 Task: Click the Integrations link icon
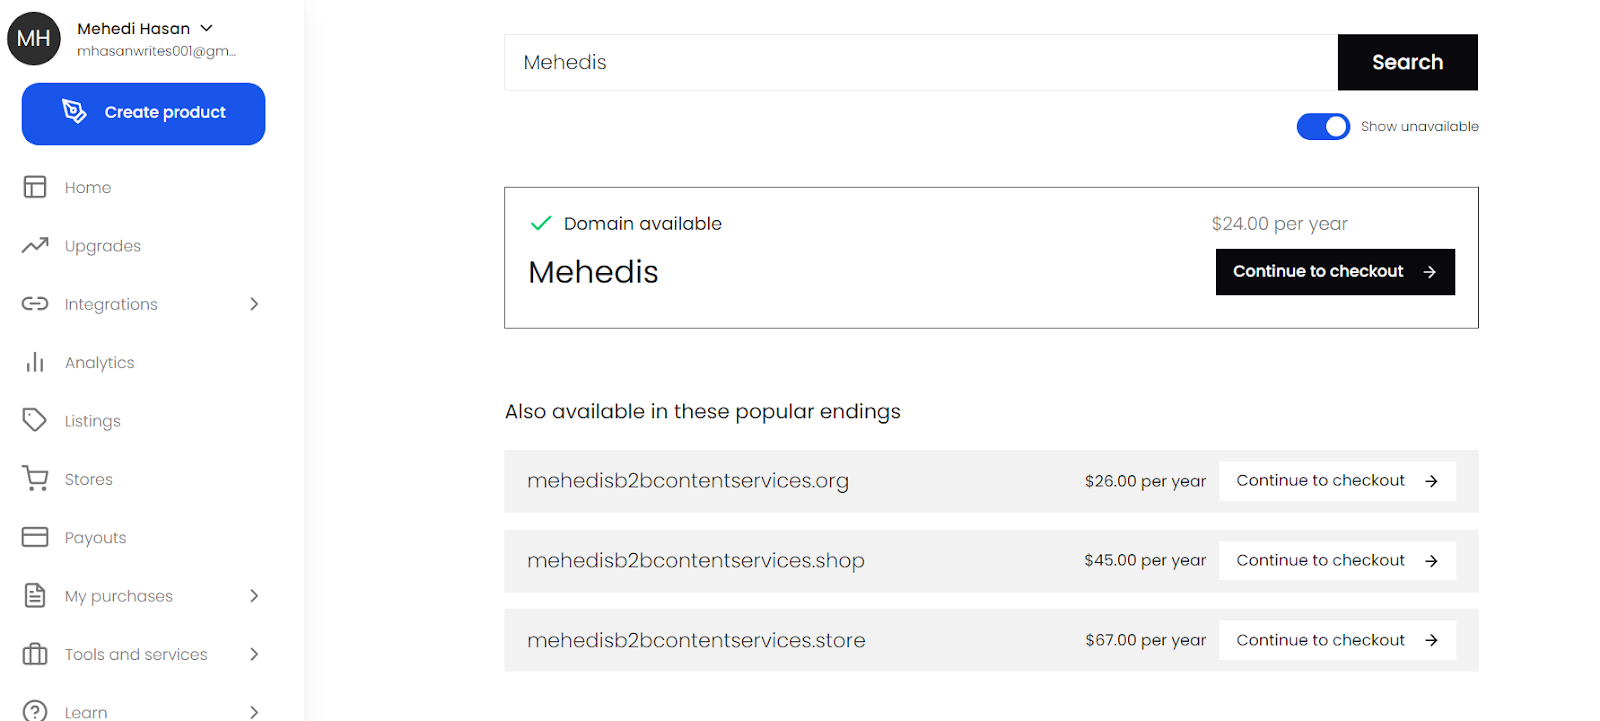pyautogui.click(x=35, y=303)
